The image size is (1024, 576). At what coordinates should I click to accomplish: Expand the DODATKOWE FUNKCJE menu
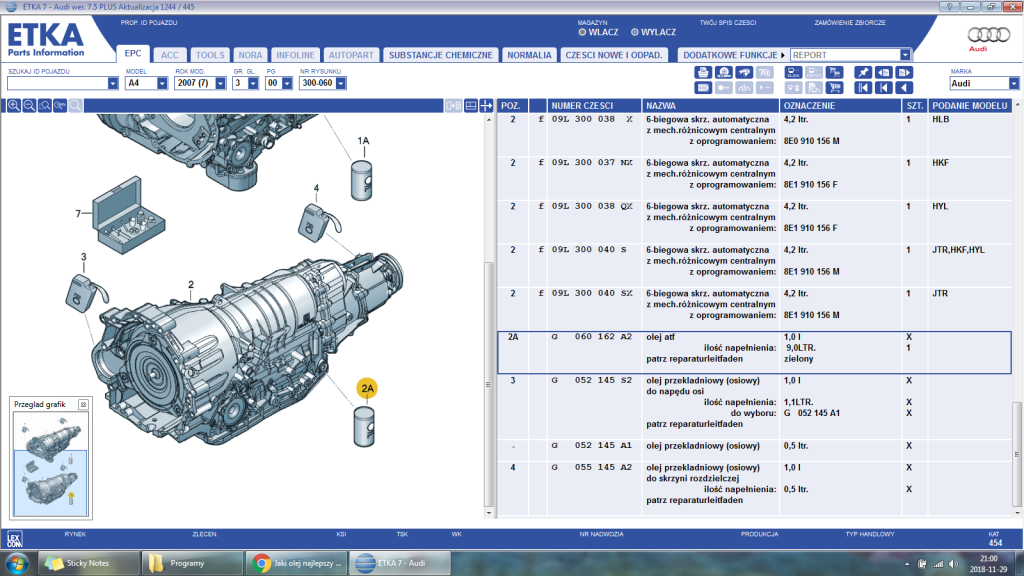click(x=733, y=55)
